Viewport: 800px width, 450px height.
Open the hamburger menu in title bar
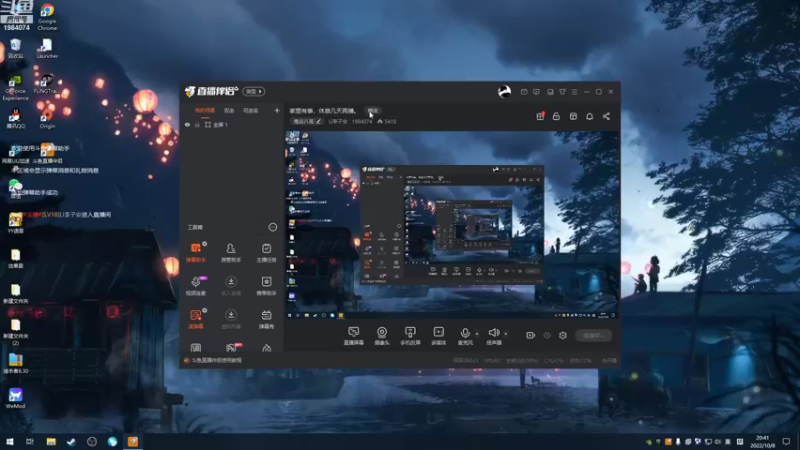[574, 92]
